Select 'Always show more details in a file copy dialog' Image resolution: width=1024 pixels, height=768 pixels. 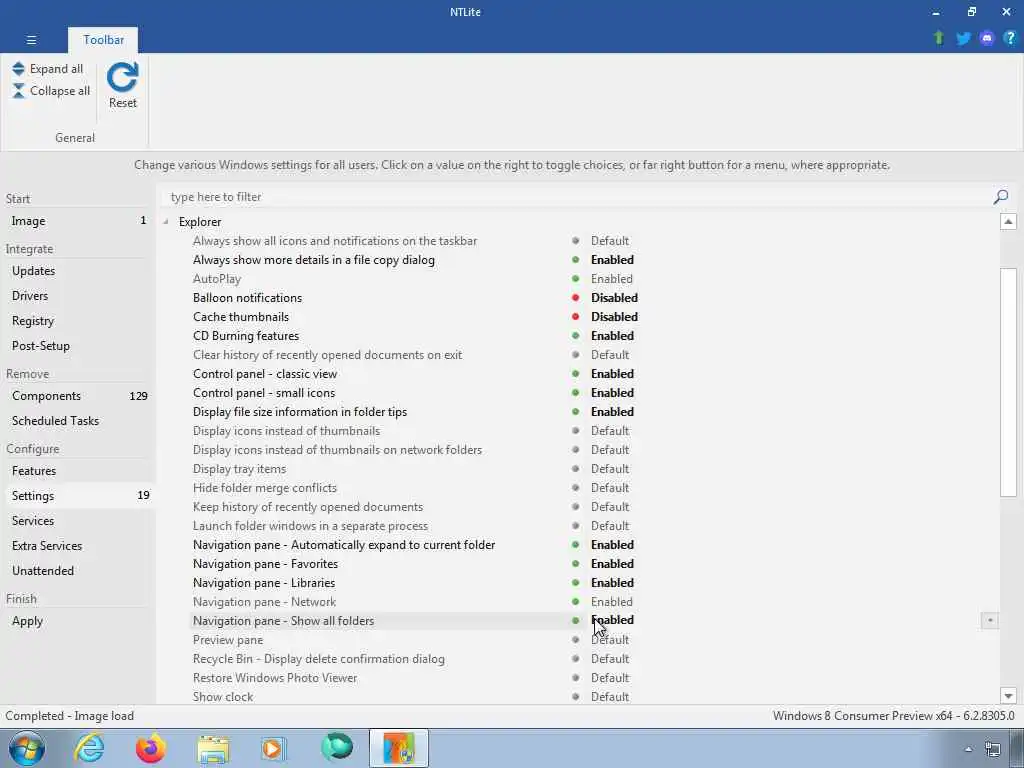(x=313, y=260)
